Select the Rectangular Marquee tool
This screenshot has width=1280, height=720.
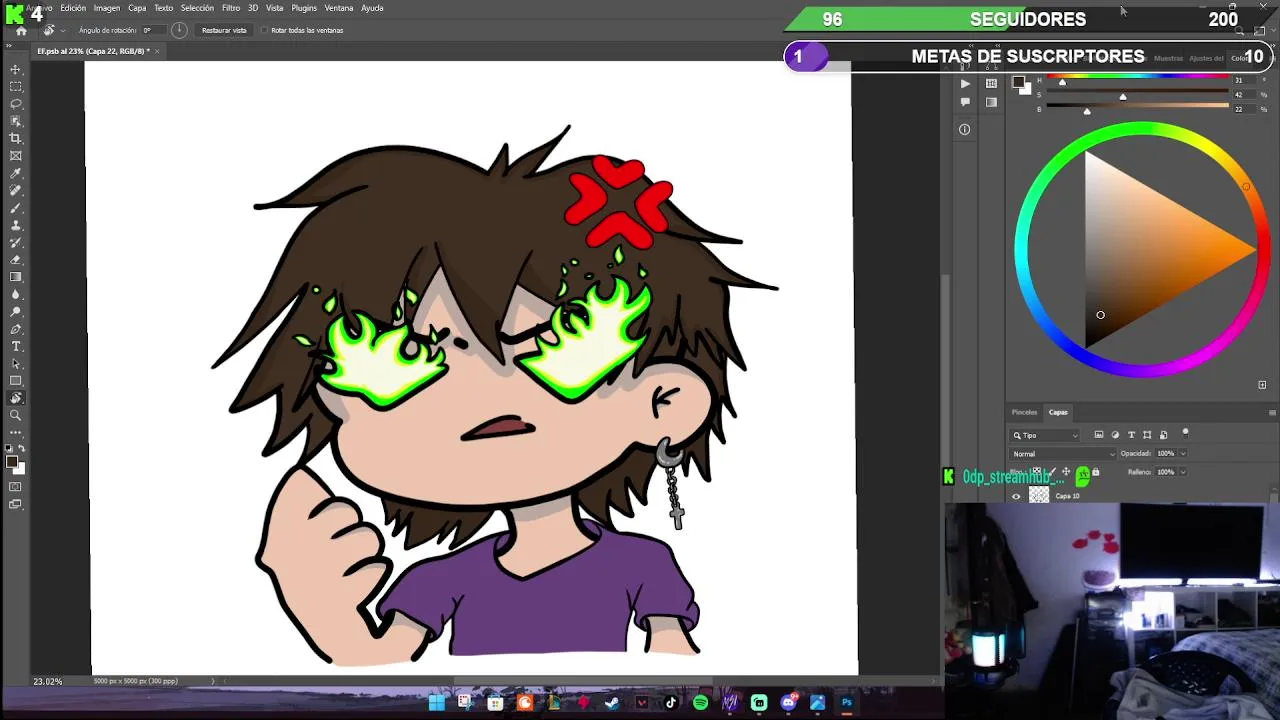(16, 87)
